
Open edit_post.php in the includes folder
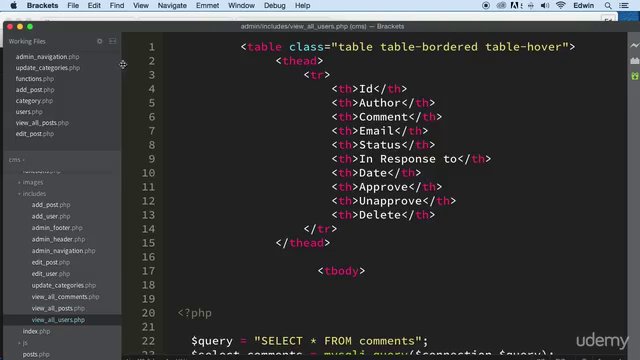(51, 262)
